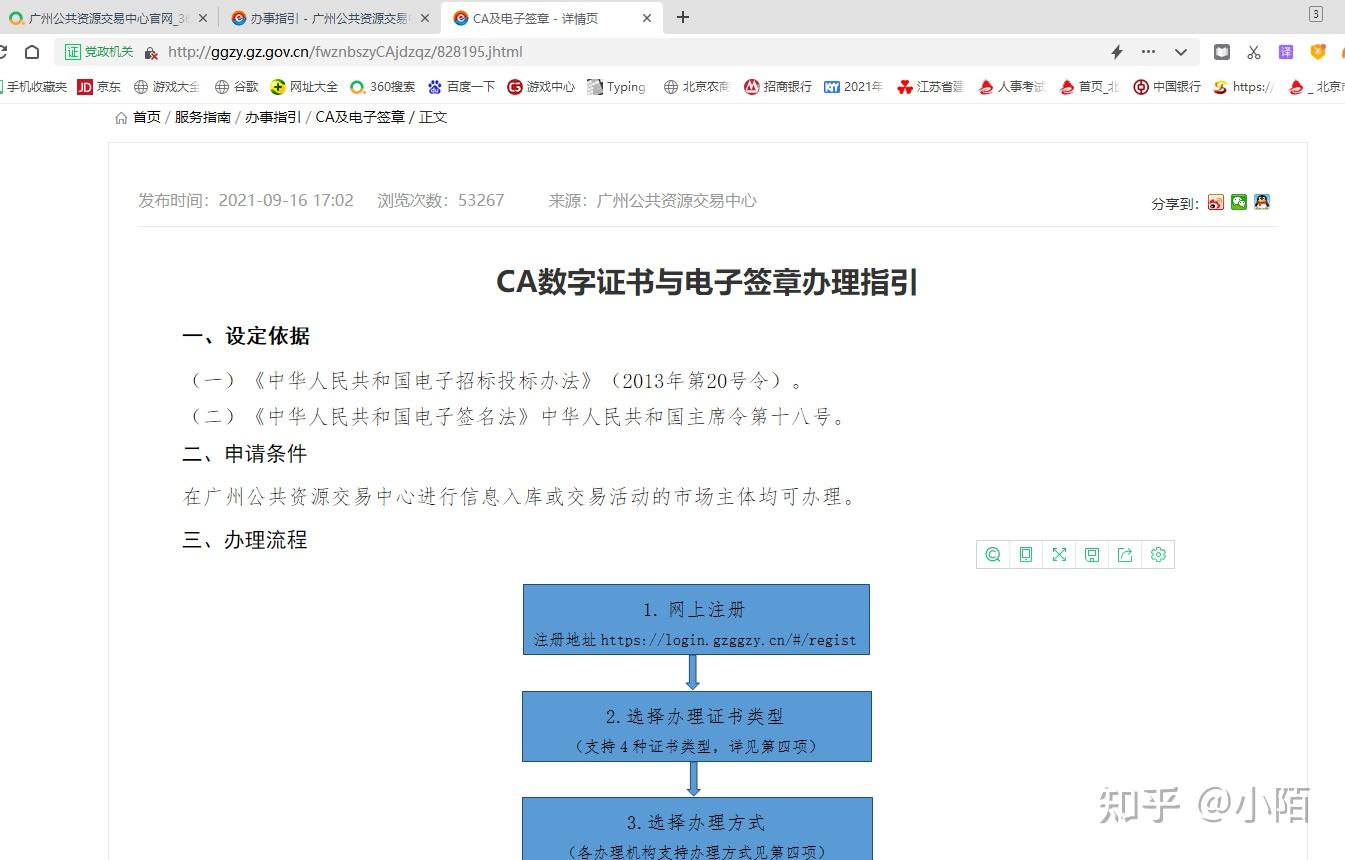The width and height of the screenshot is (1345, 860).
Task: Go to CA及电子签章 in breadcrumb
Action: (360, 117)
